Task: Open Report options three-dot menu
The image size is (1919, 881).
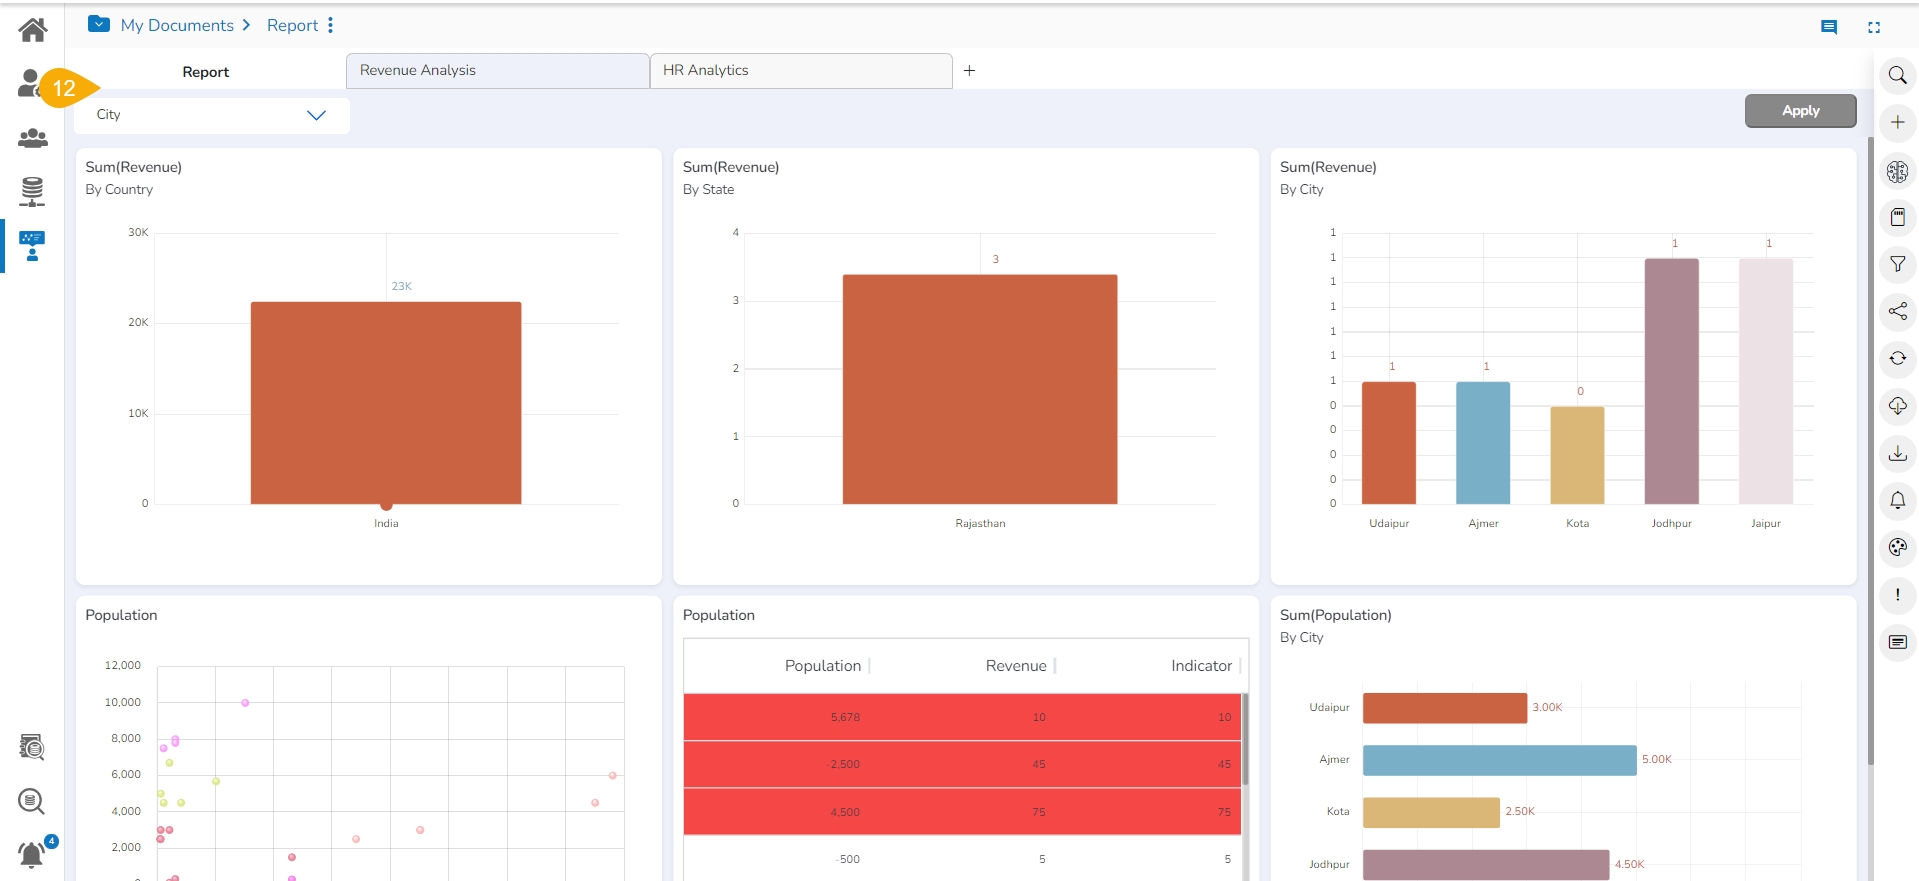Action: click(x=331, y=25)
